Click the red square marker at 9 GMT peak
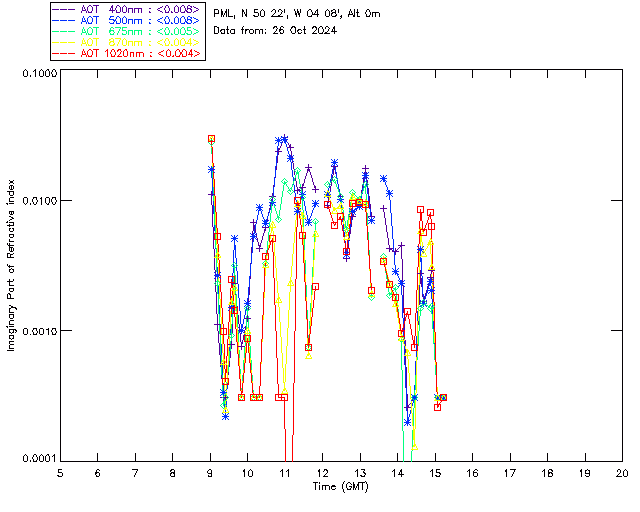The height and width of the screenshot is (512, 640). [x=211, y=139]
